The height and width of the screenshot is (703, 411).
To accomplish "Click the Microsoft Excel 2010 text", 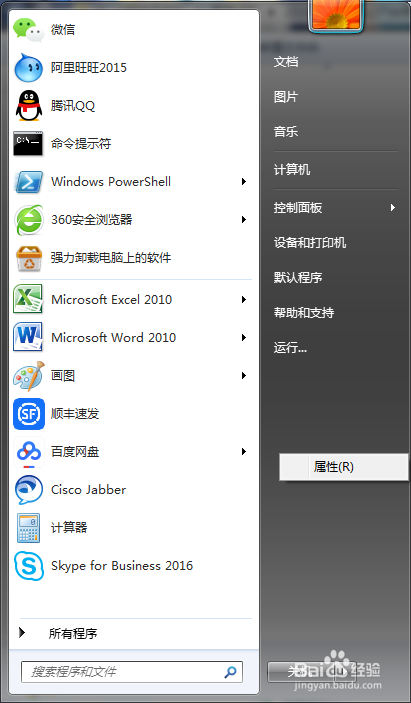I will click(112, 299).
